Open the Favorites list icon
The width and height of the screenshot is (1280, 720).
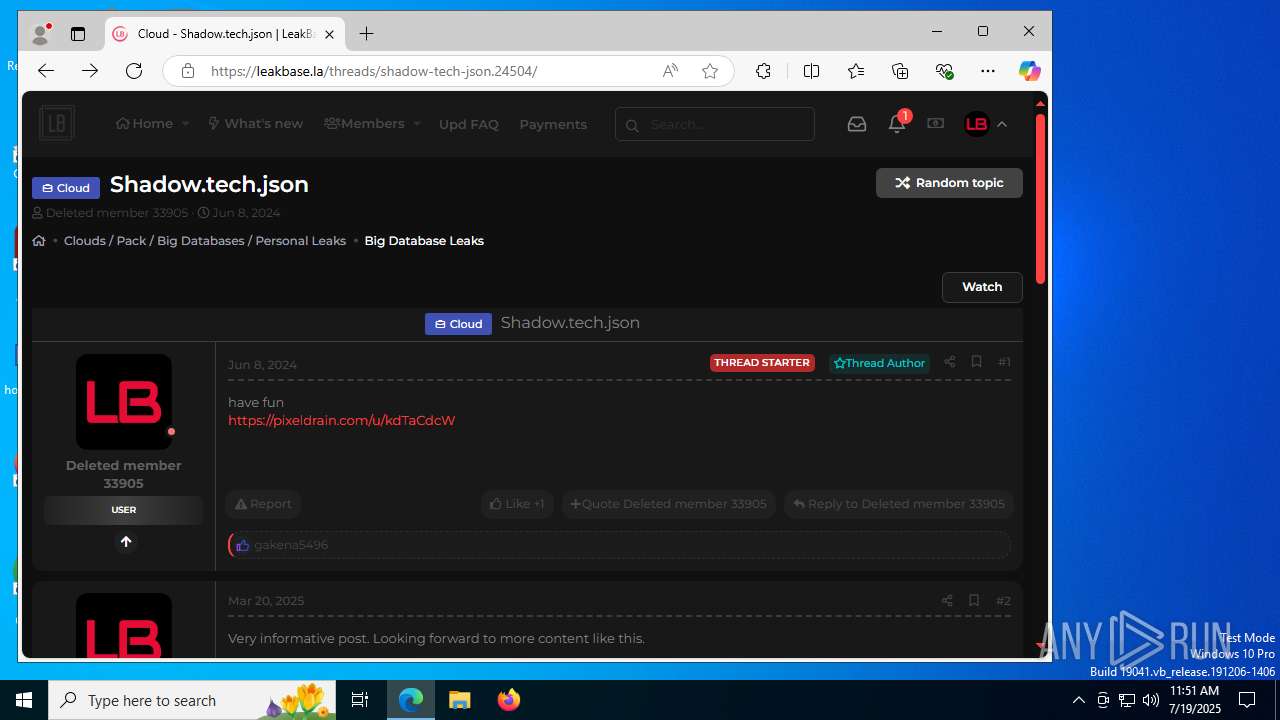pyautogui.click(x=856, y=71)
